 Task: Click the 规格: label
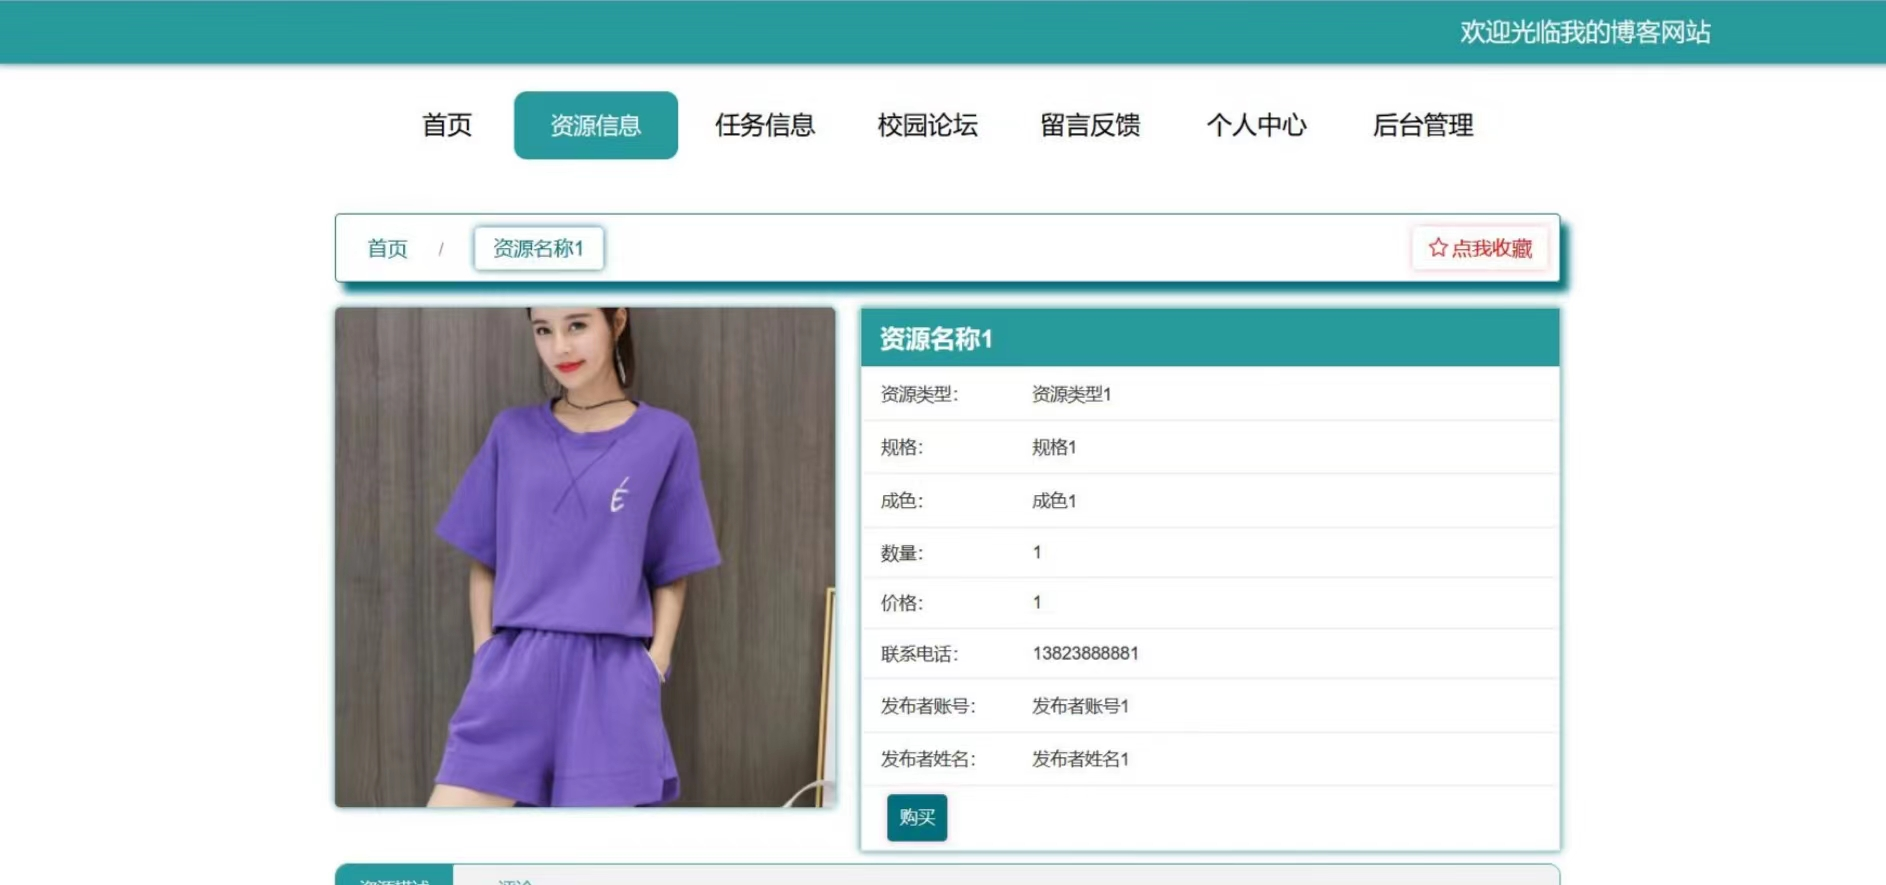click(901, 447)
